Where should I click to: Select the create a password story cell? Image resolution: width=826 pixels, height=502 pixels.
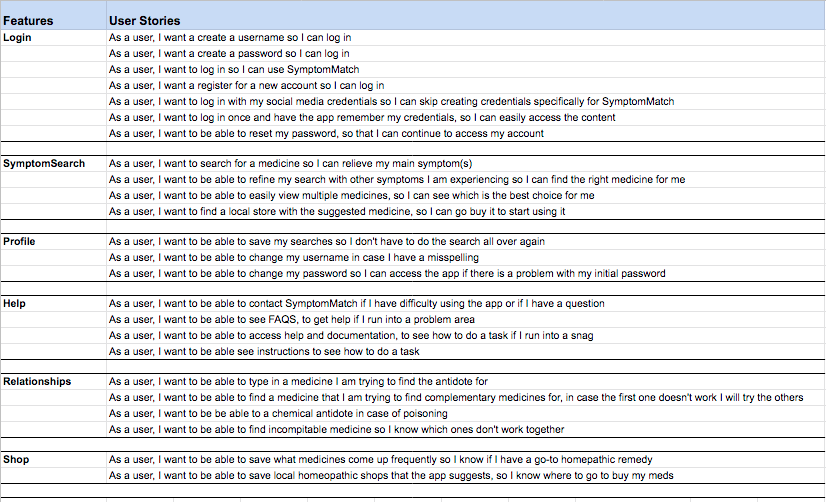click(x=466, y=54)
